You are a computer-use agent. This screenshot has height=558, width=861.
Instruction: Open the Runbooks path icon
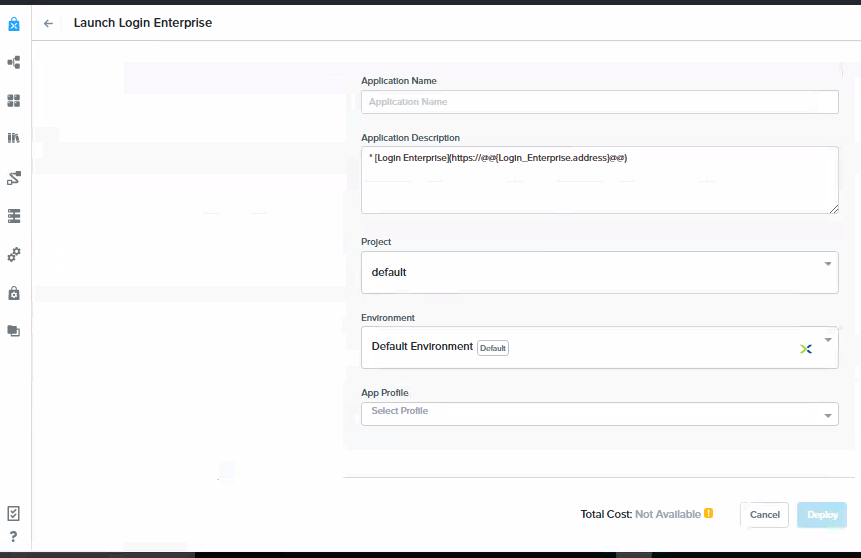pos(14,178)
